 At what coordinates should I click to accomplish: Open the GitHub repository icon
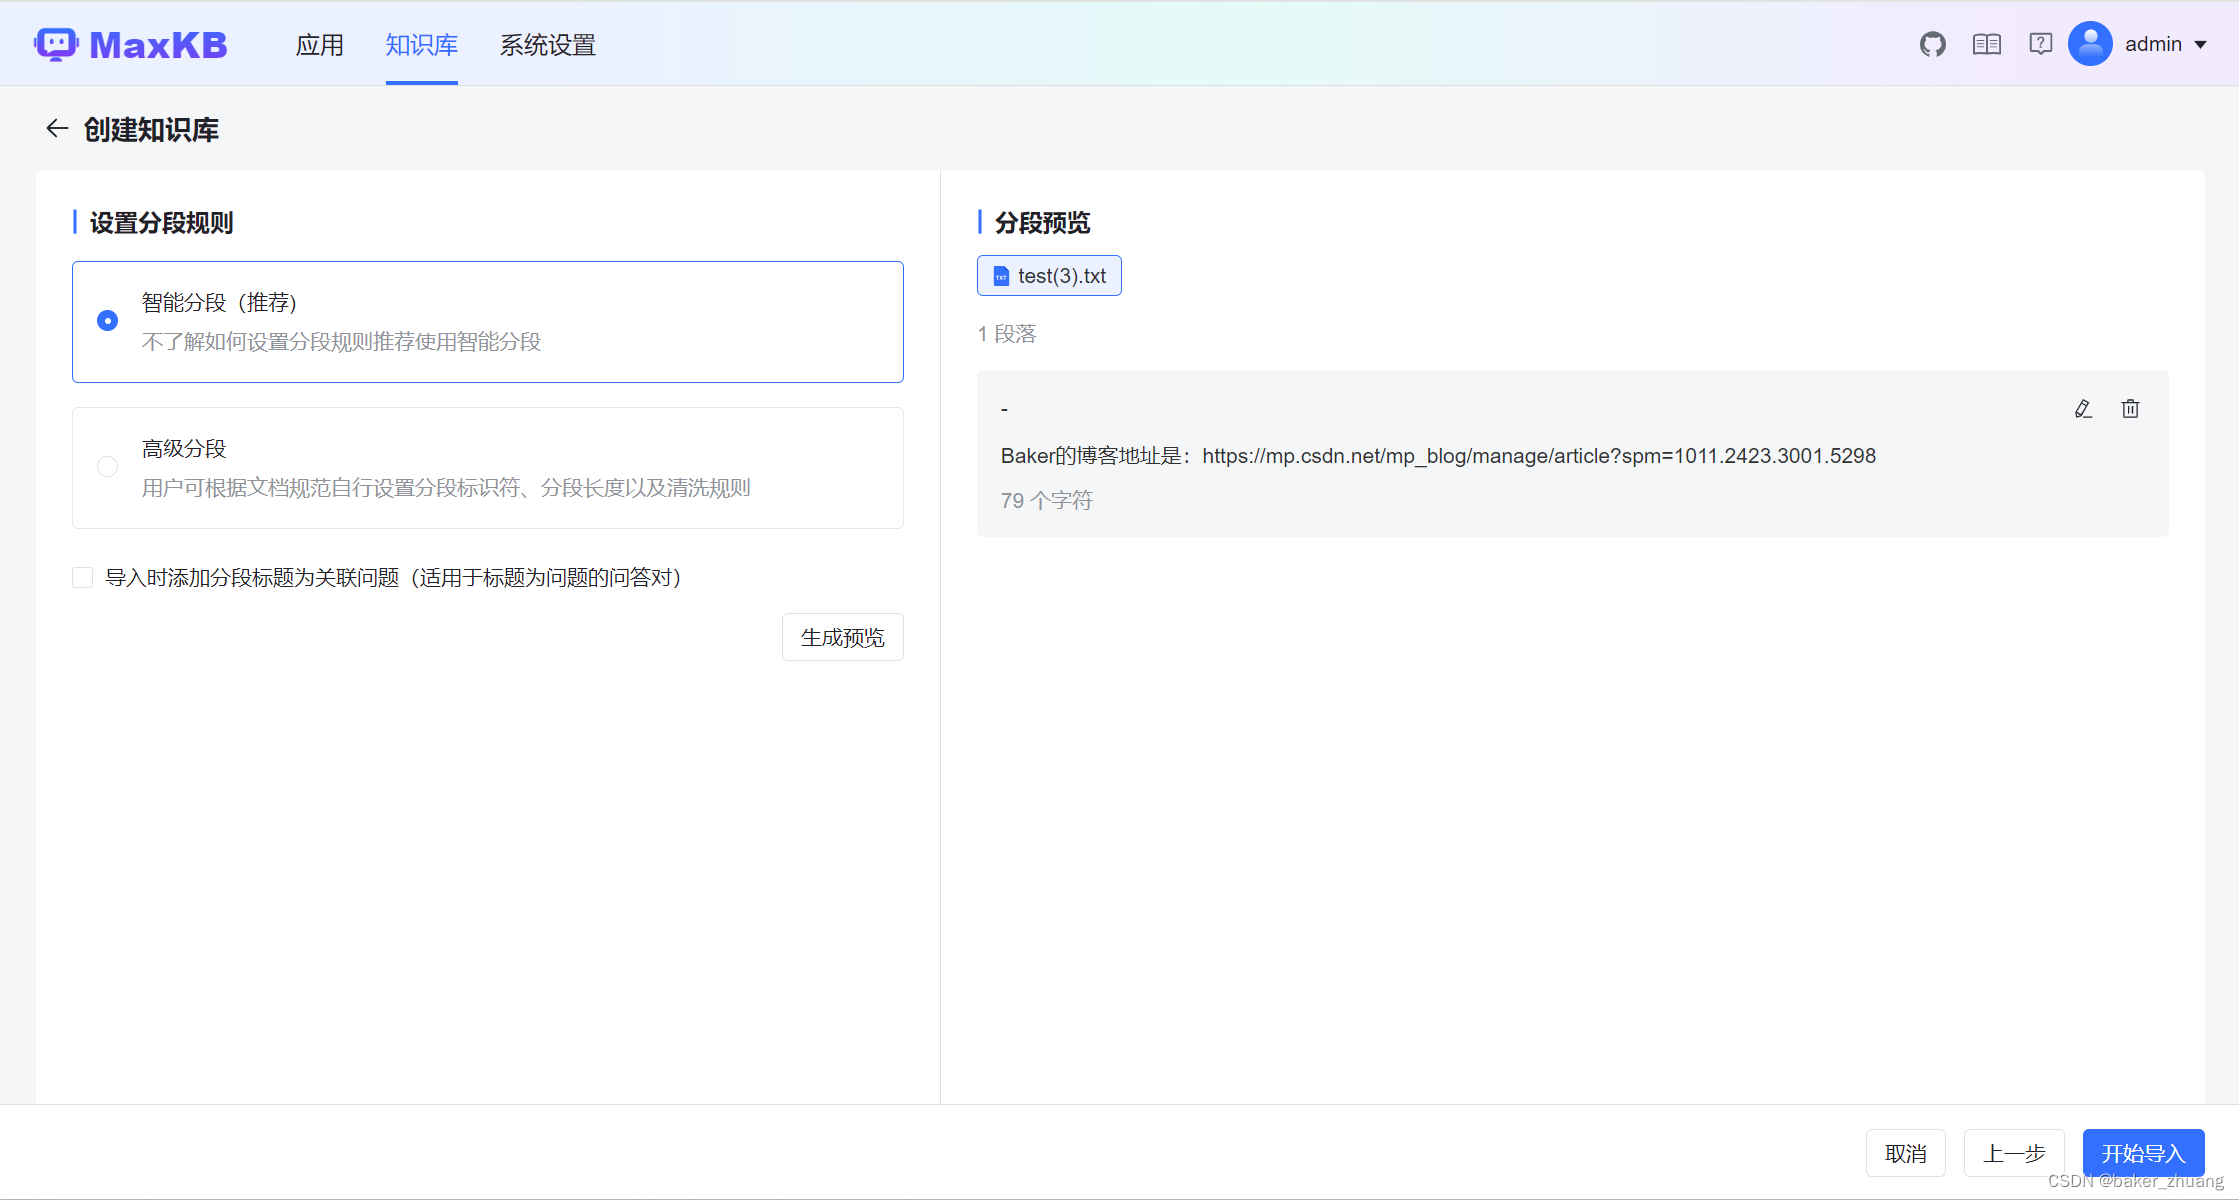pos(1932,44)
